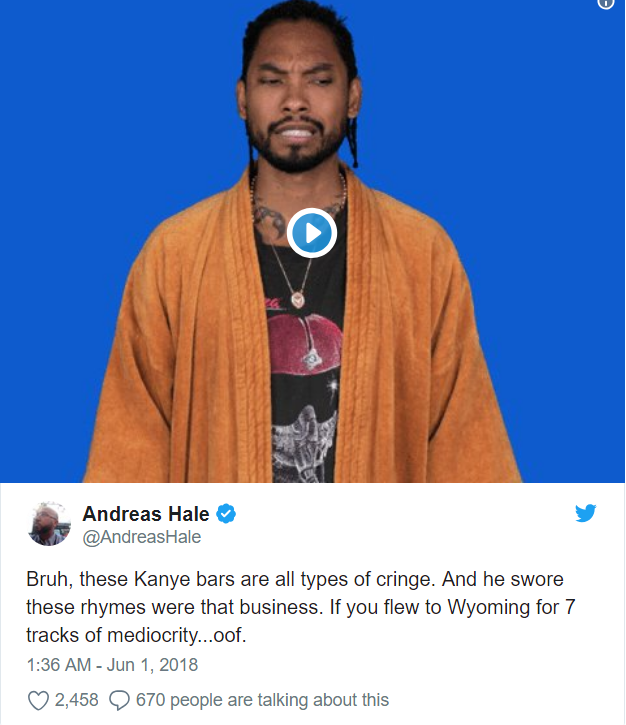Play the embedded tweet video
The height and width of the screenshot is (725, 626).
tap(312, 233)
